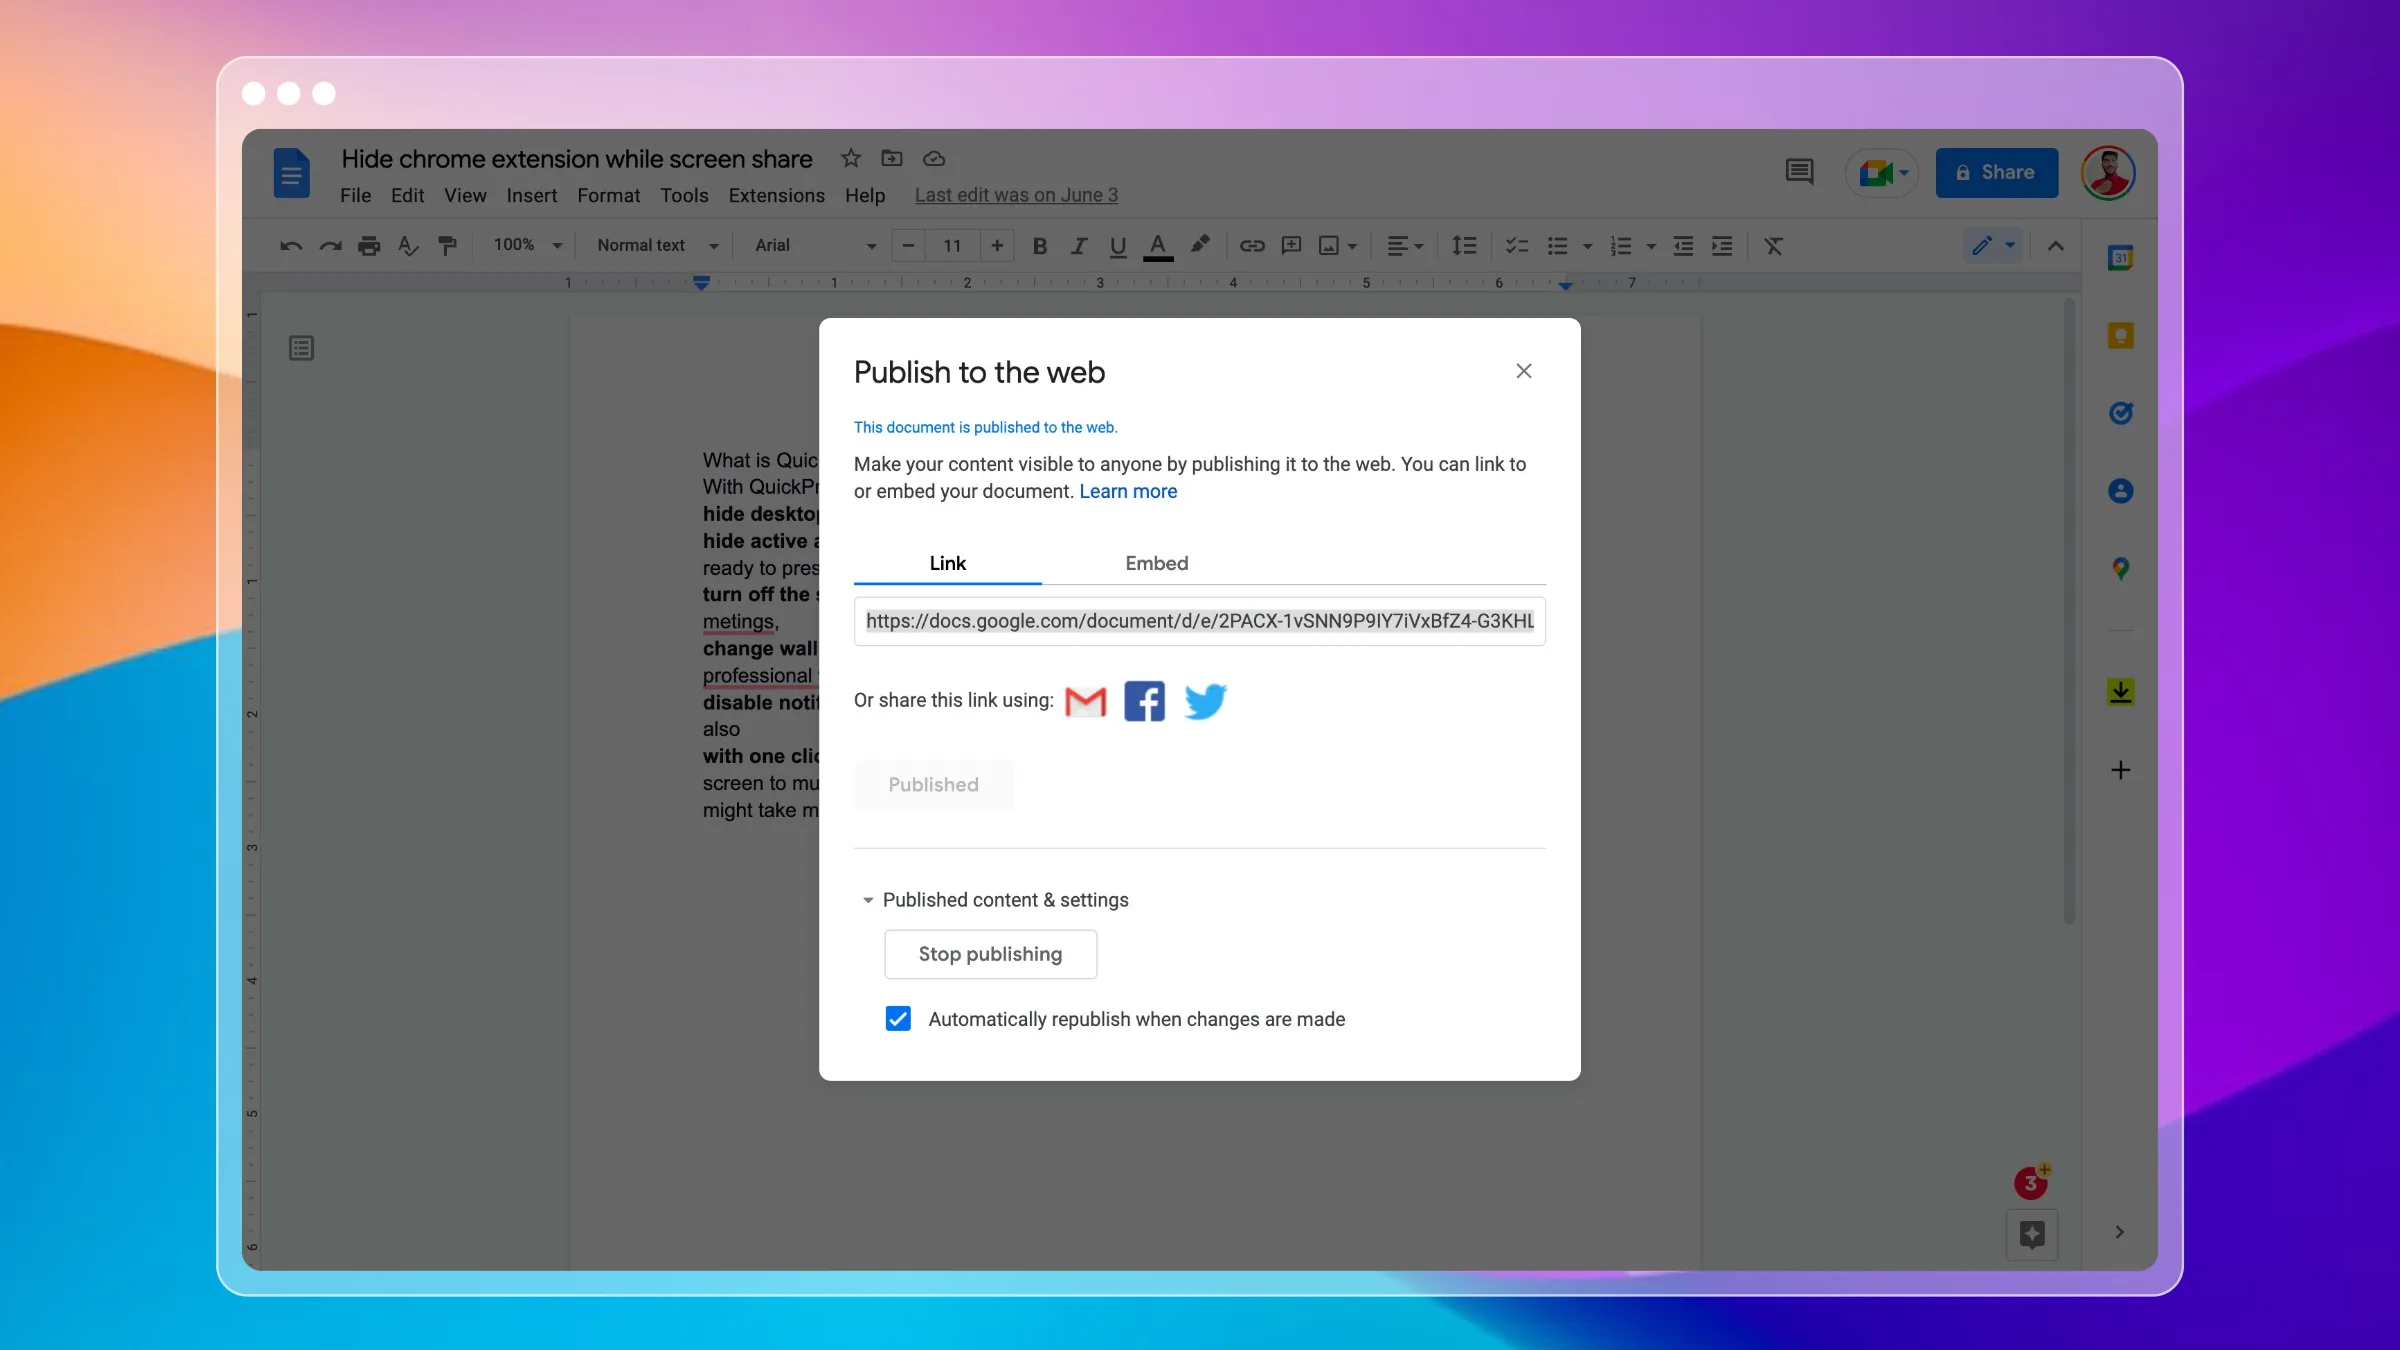Screen dimensions: 2400x1350
Task: Follow the Learn more link
Action: pyautogui.click(x=1128, y=491)
